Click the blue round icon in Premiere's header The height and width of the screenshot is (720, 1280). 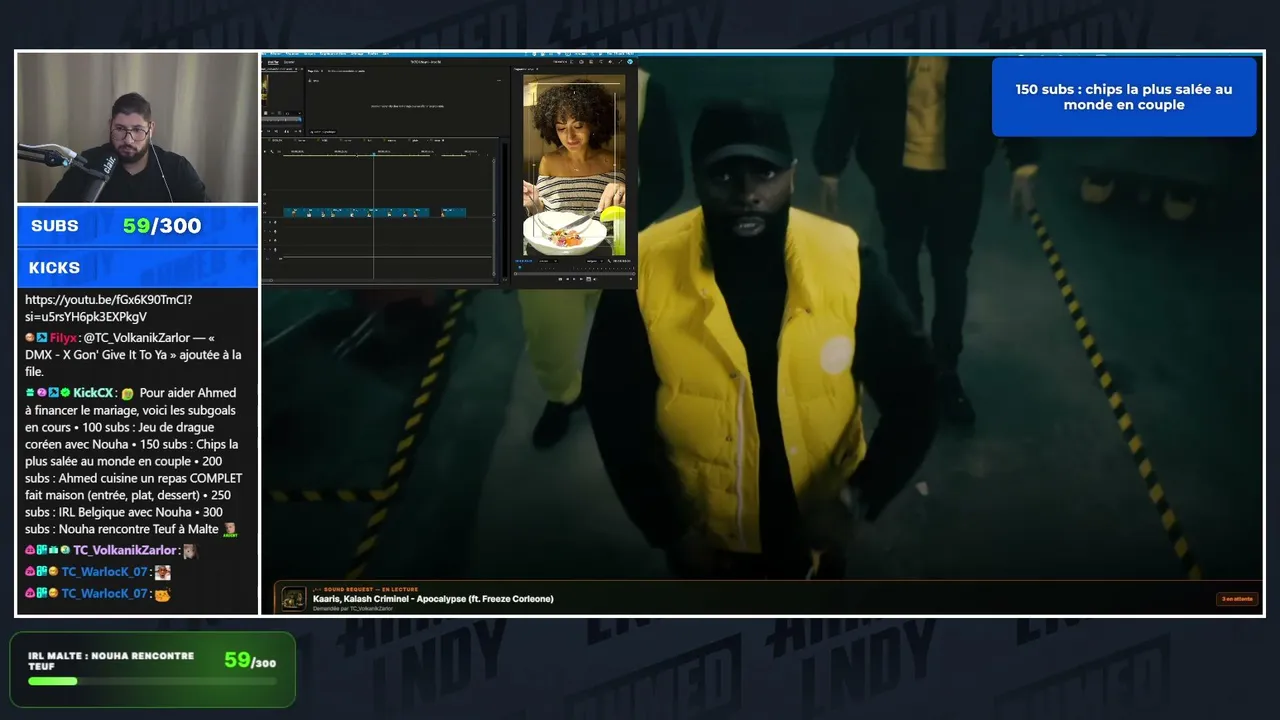tap(630, 61)
